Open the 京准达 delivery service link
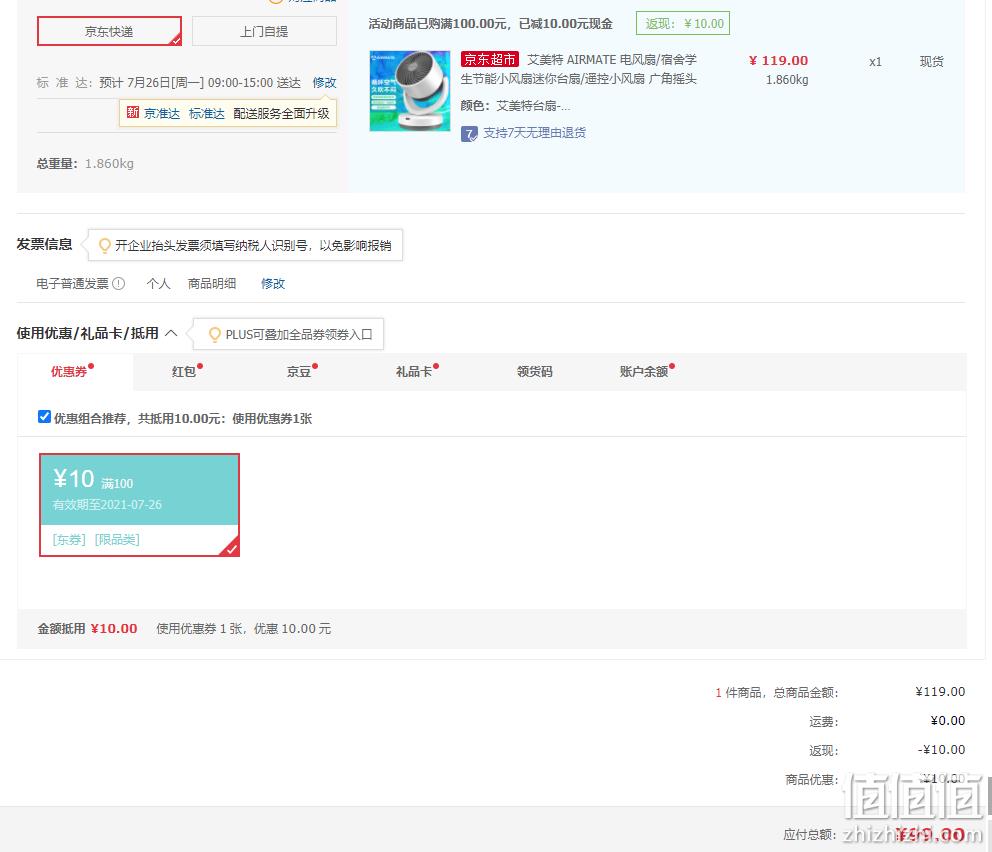The image size is (992, 852). (162, 114)
